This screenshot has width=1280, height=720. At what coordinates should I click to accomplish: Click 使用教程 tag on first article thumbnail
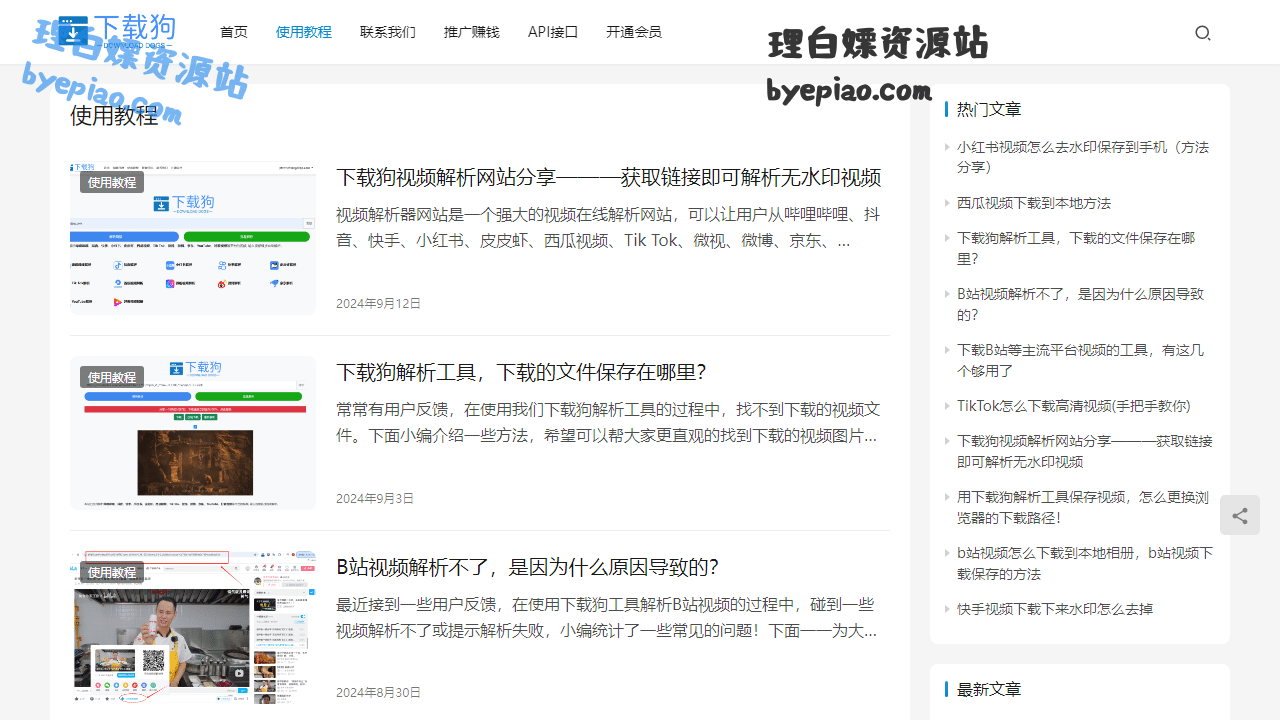[112, 182]
